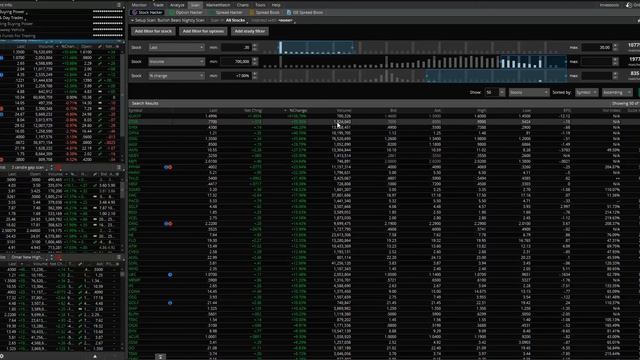
Task: Click the % change filter histogram selected range
Action: pyautogui.click(x=496, y=76)
